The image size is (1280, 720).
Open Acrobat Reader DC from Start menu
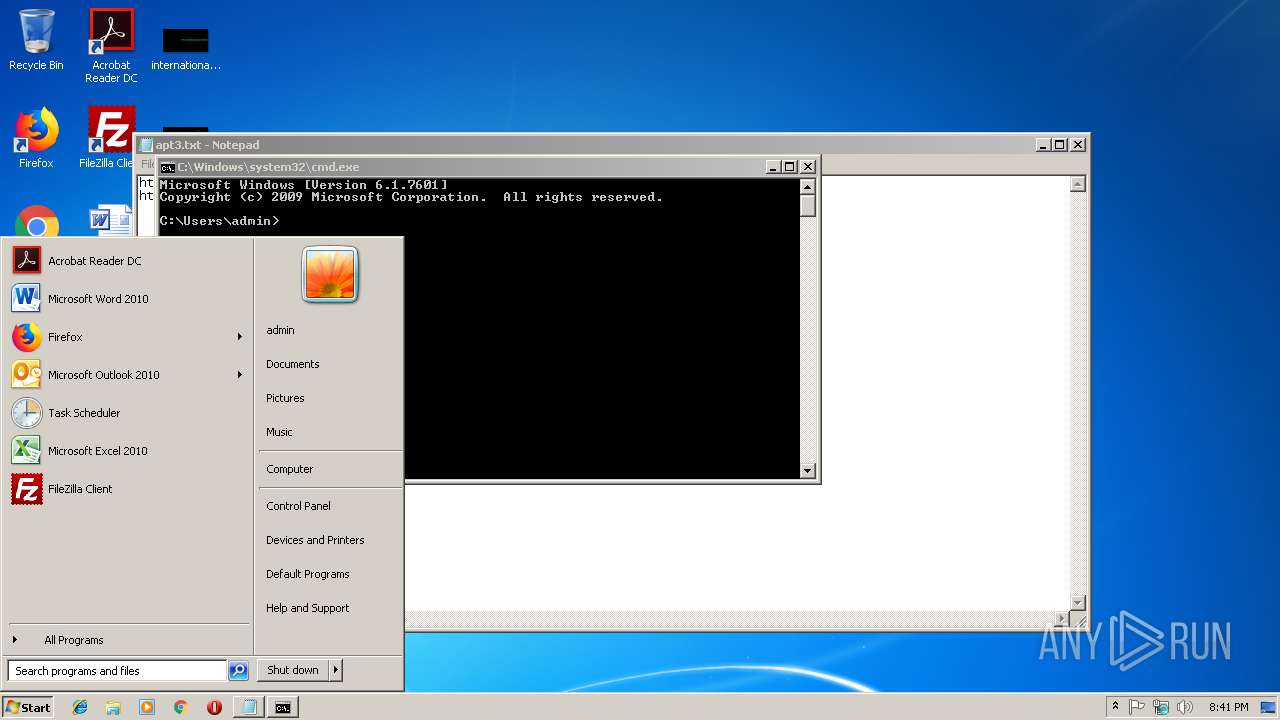click(127, 261)
